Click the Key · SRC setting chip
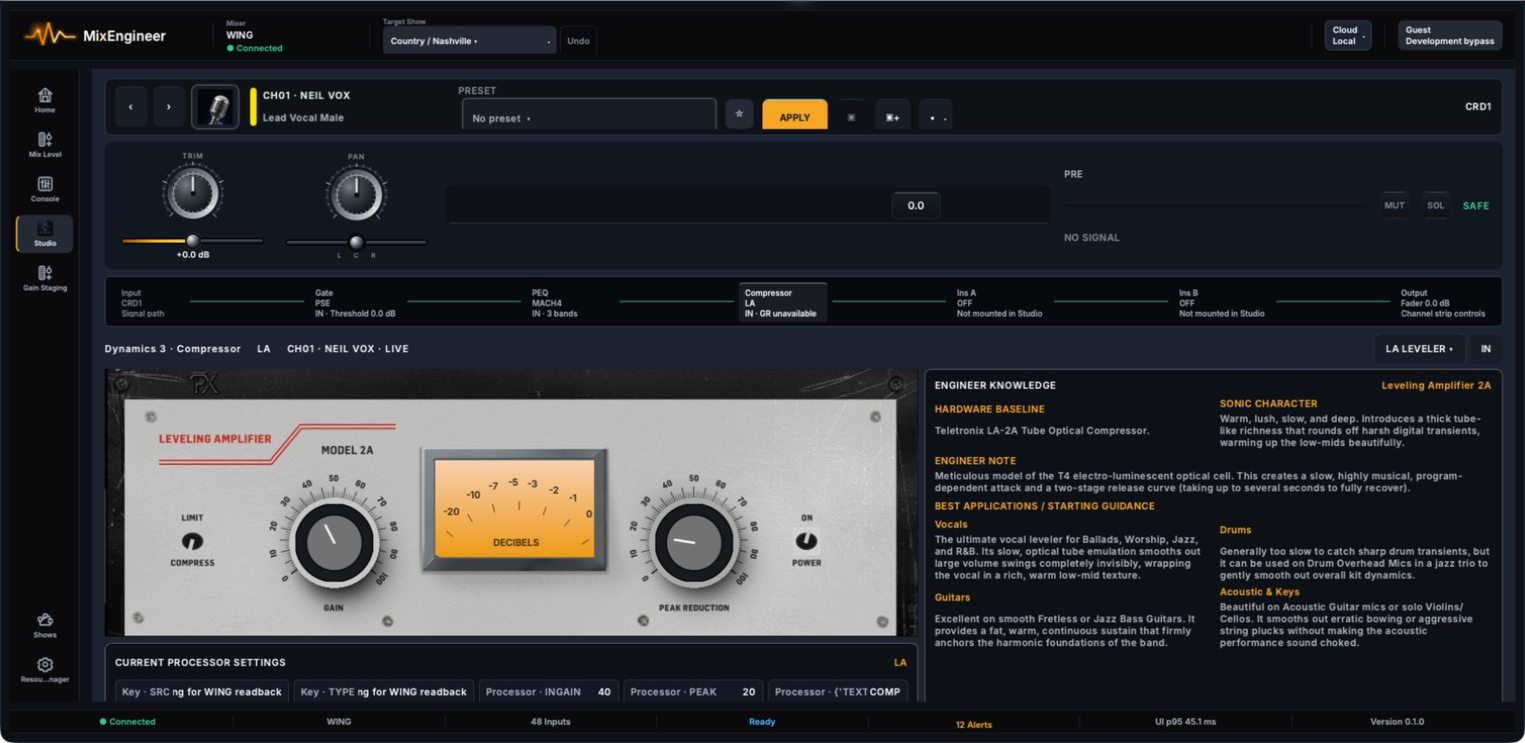This screenshot has height=743, width=1525. (x=202, y=691)
